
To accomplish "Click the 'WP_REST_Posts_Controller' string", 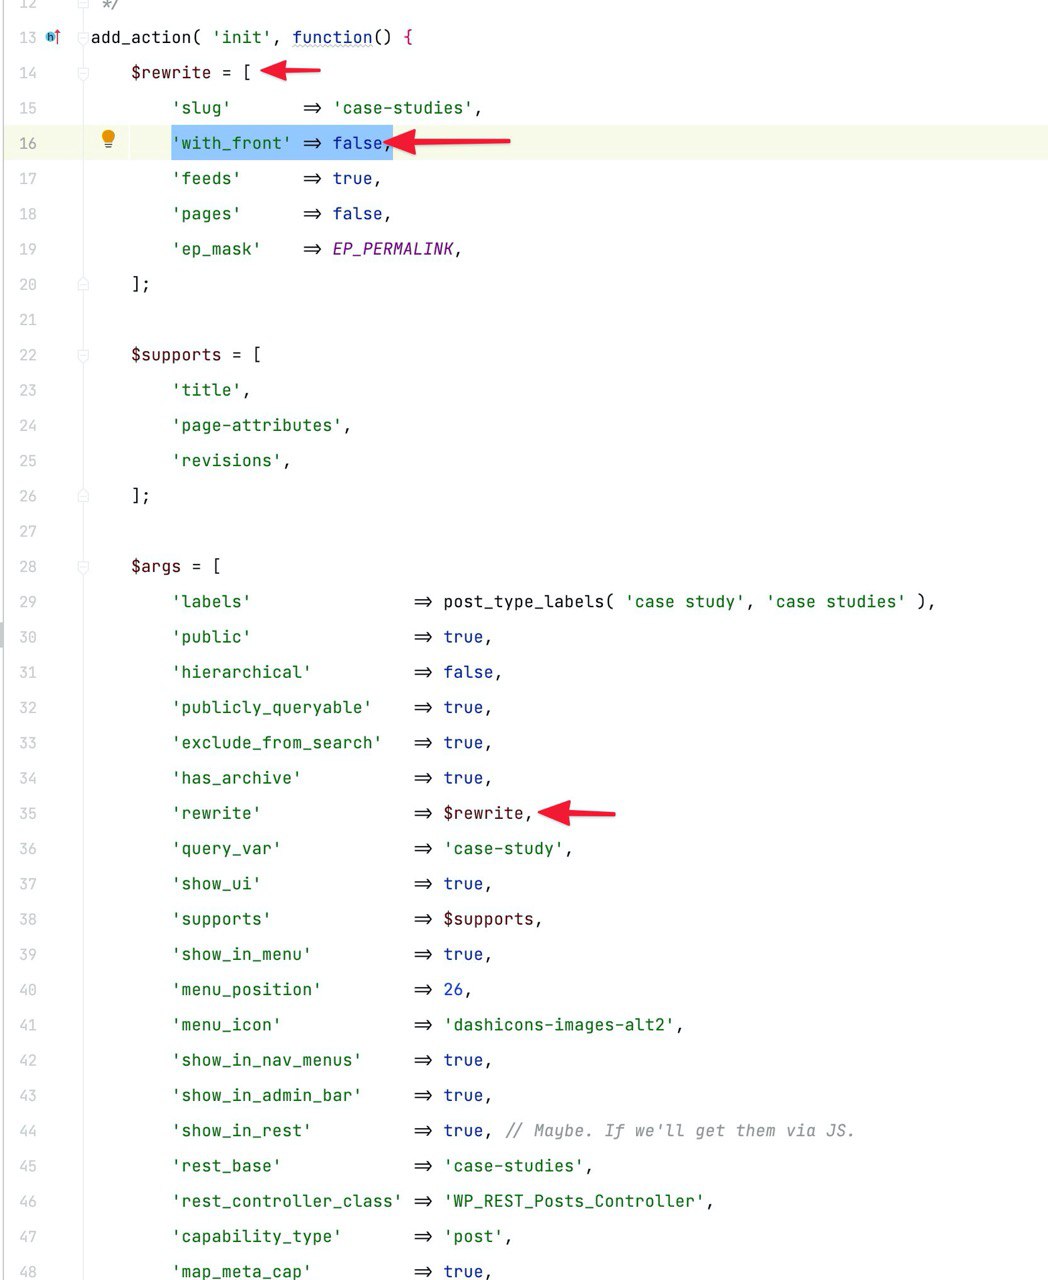I will tap(575, 1201).
